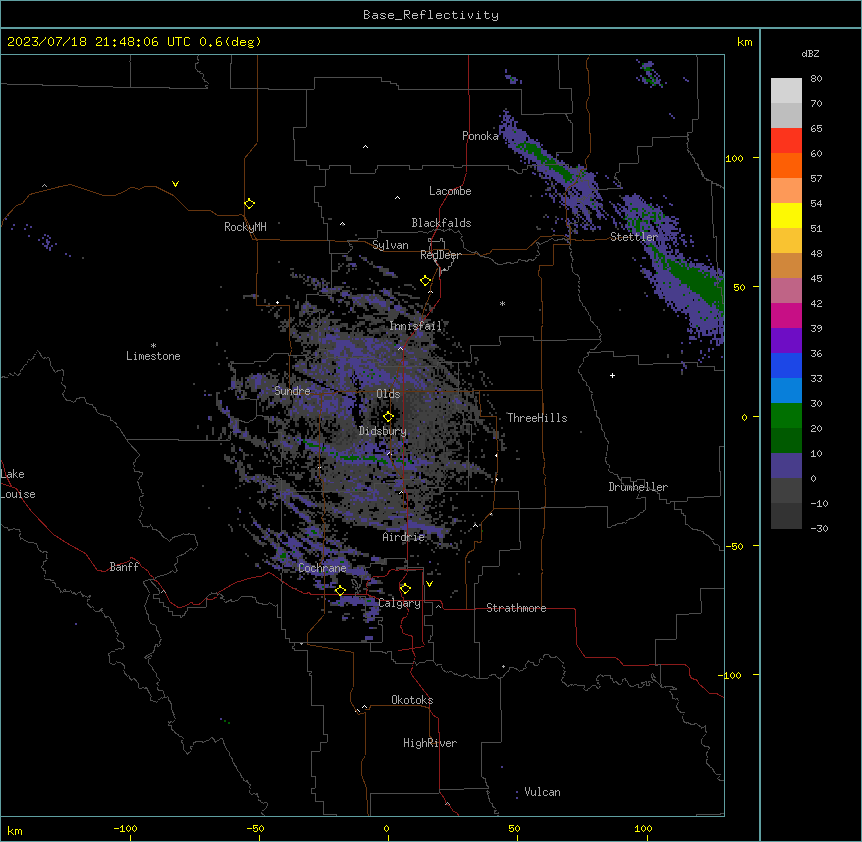
Task: Click the yellow diamond marker near RockyMH
Action: [x=250, y=203]
